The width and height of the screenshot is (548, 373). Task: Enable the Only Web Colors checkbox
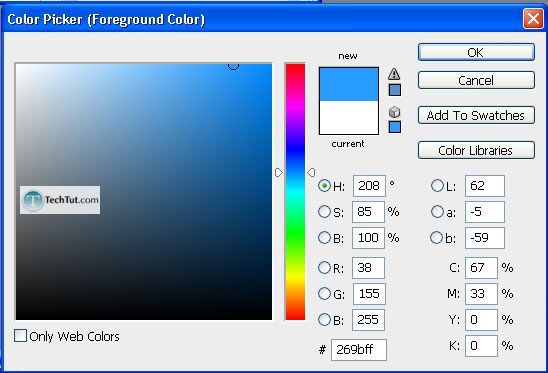[x=20, y=336]
